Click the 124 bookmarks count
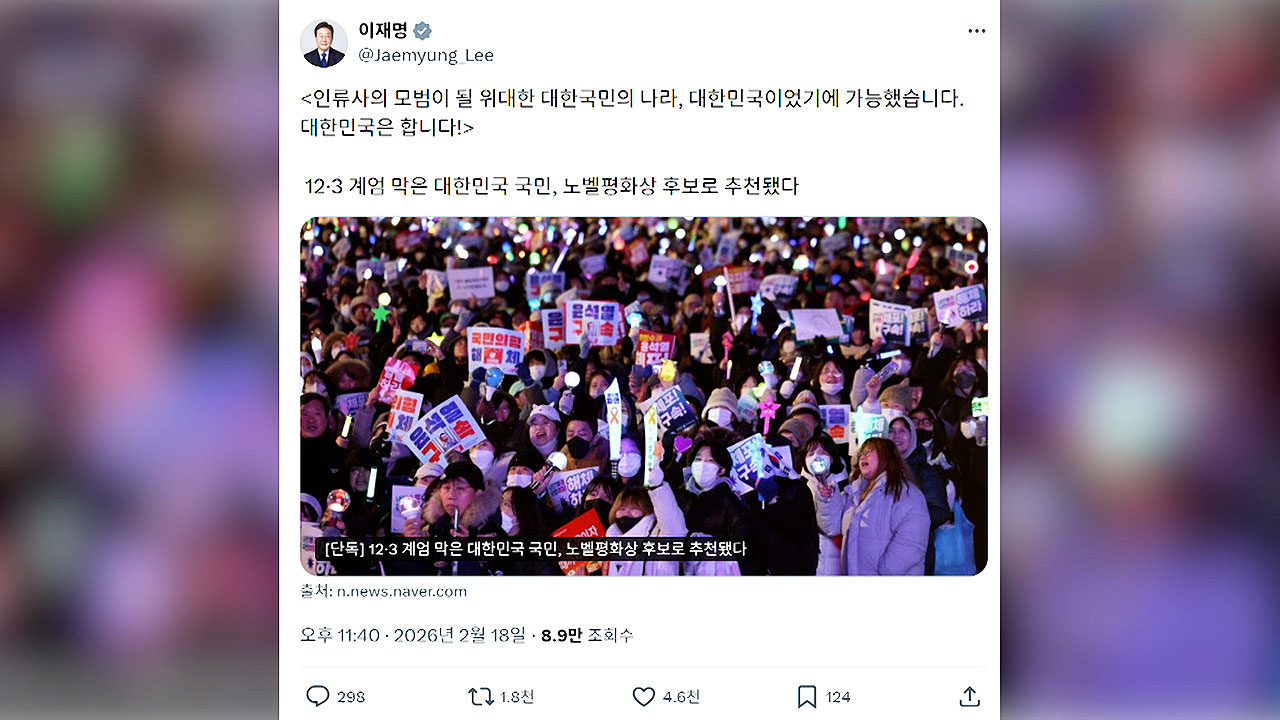The width and height of the screenshot is (1280, 720). pyautogui.click(x=838, y=697)
